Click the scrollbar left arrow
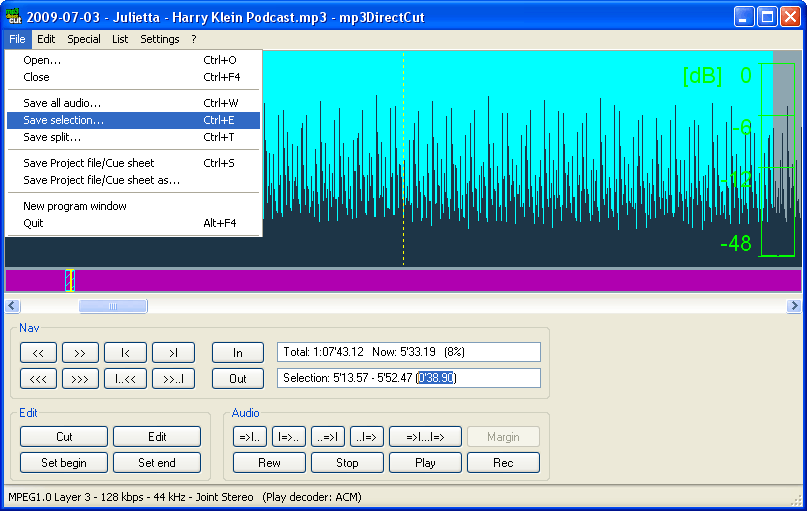Viewport: 807px width, 511px height. (x=12, y=306)
